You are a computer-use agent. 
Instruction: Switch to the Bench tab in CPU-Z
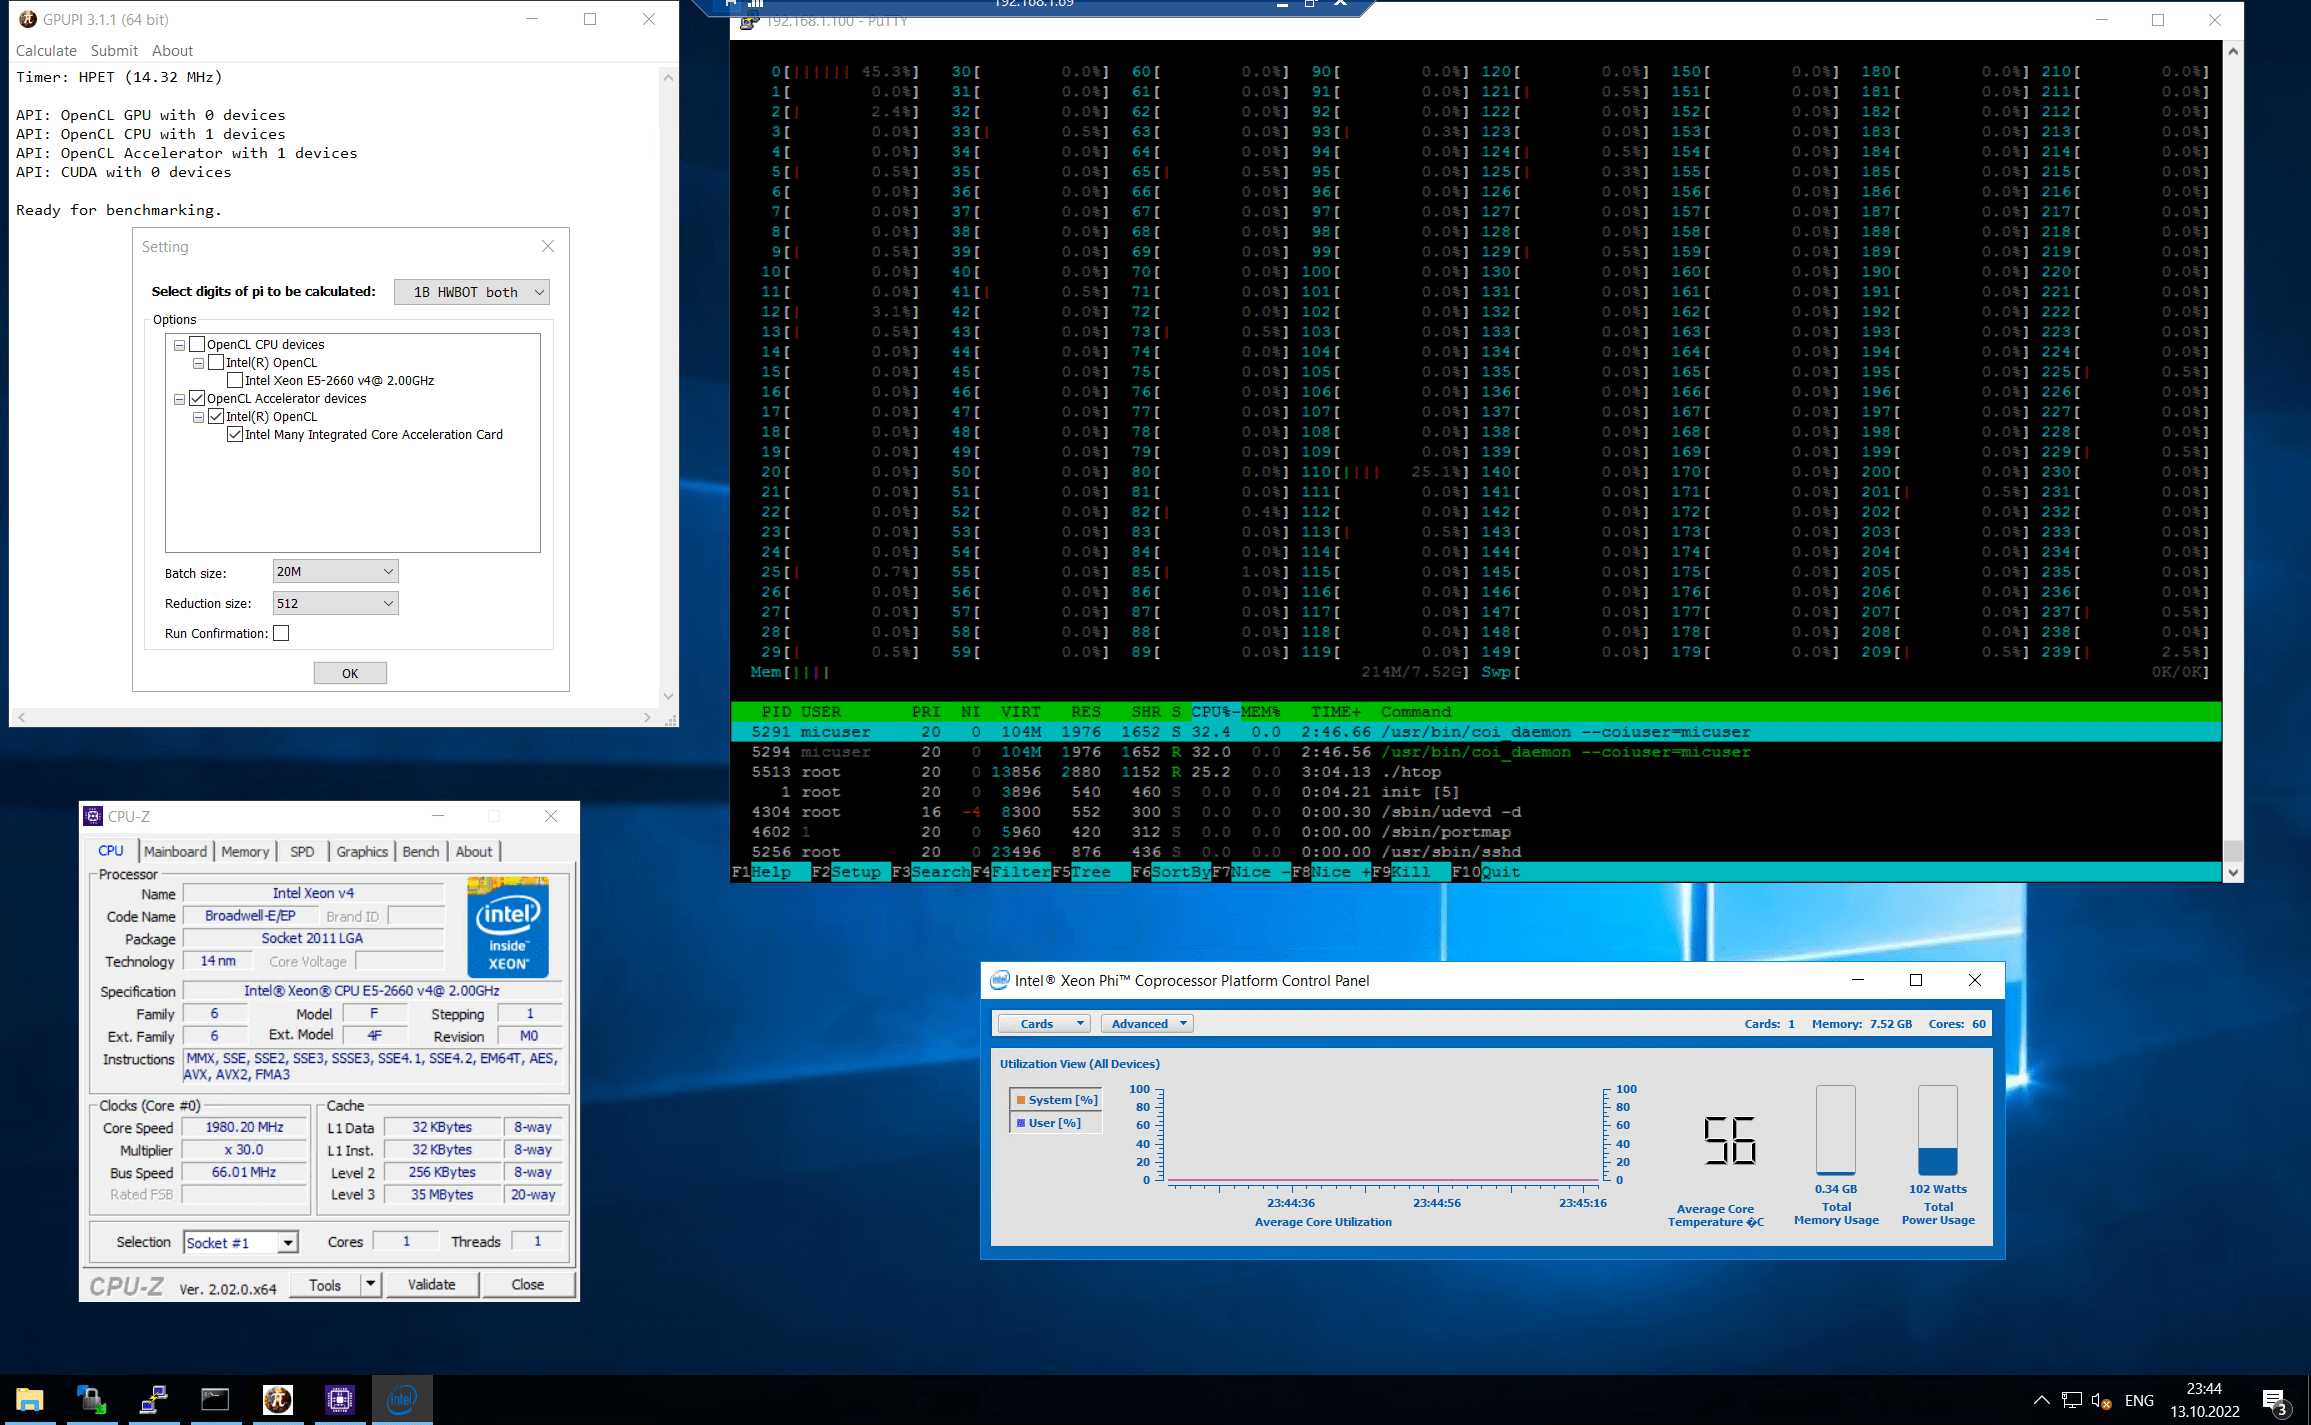421,851
